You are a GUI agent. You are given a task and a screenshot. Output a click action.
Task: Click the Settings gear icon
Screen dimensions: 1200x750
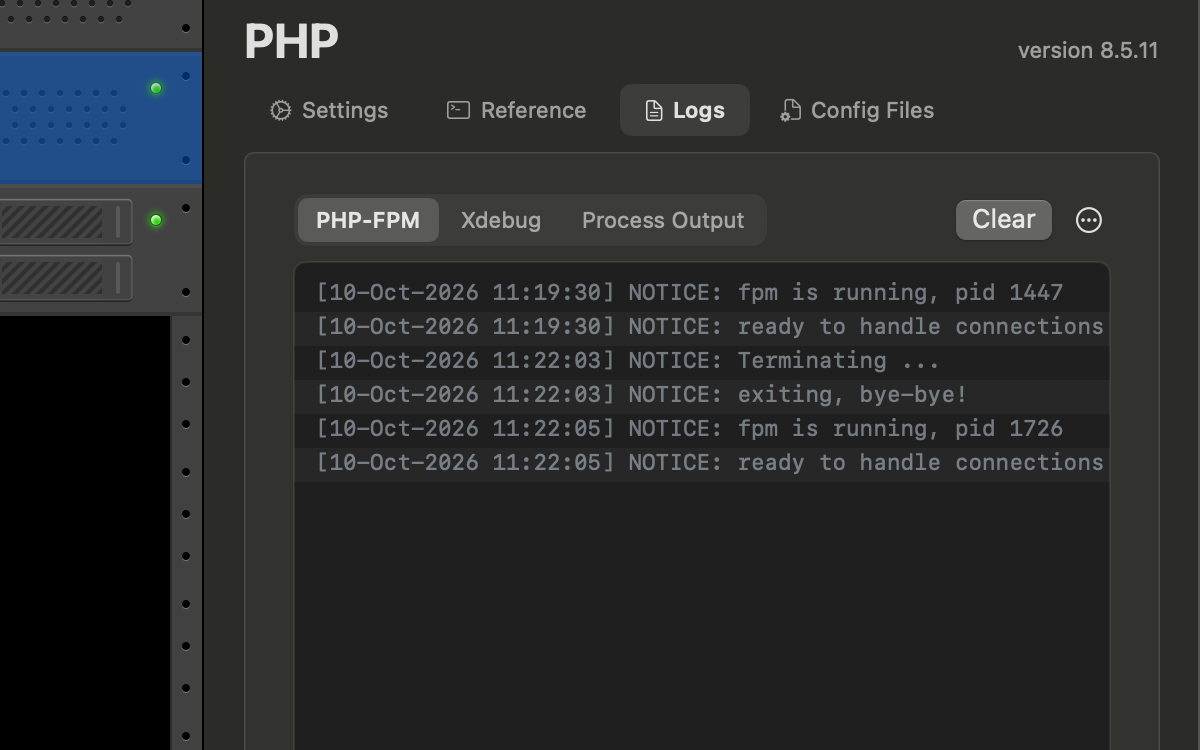[x=281, y=110]
